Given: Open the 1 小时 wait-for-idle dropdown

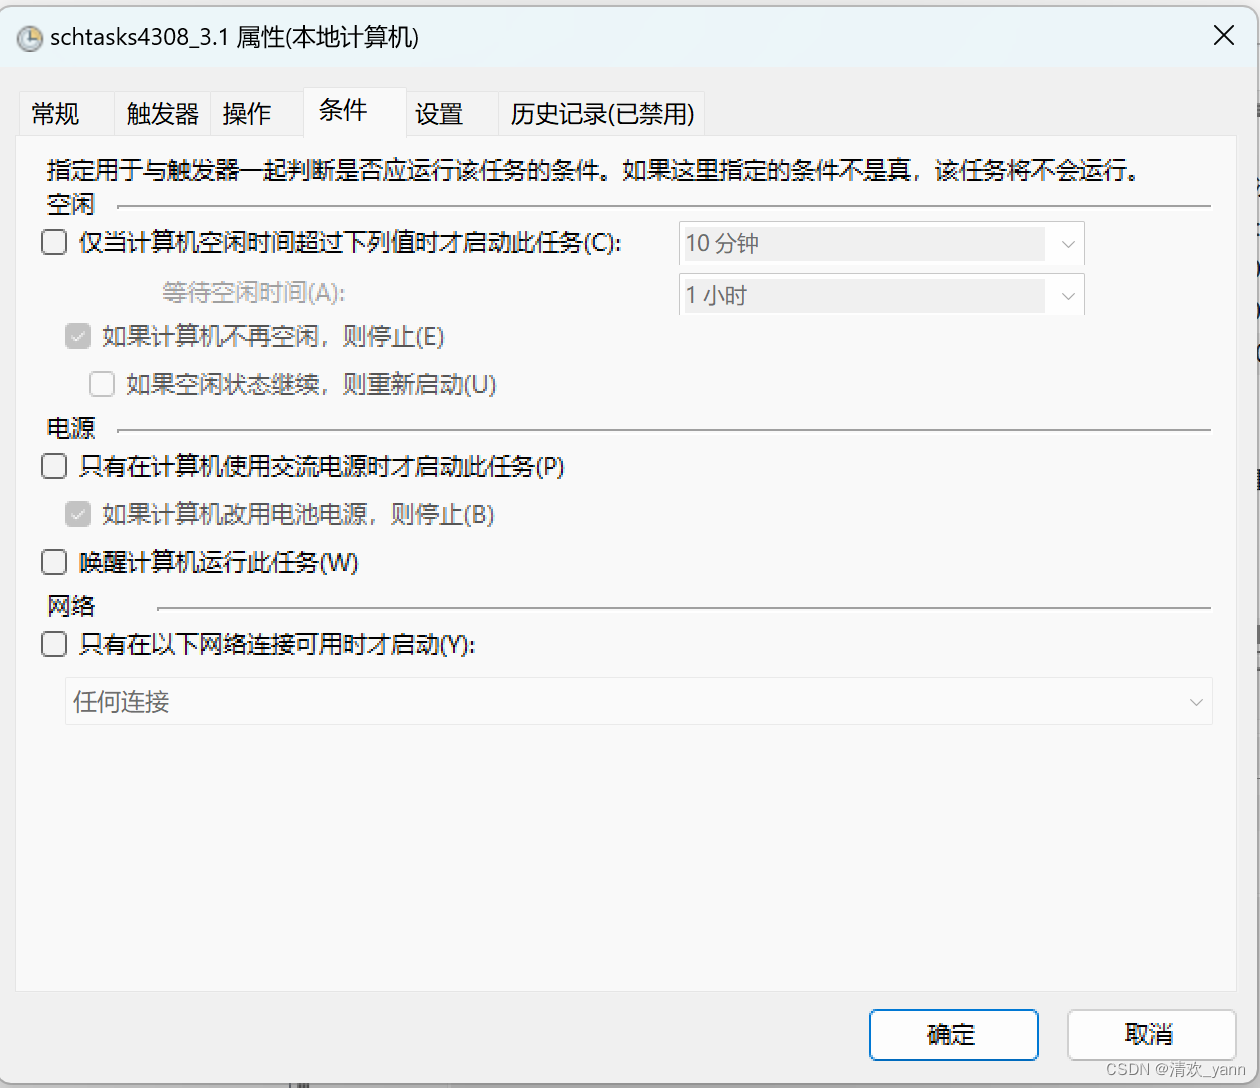Looking at the screenshot, I should click(x=1068, y=296).
